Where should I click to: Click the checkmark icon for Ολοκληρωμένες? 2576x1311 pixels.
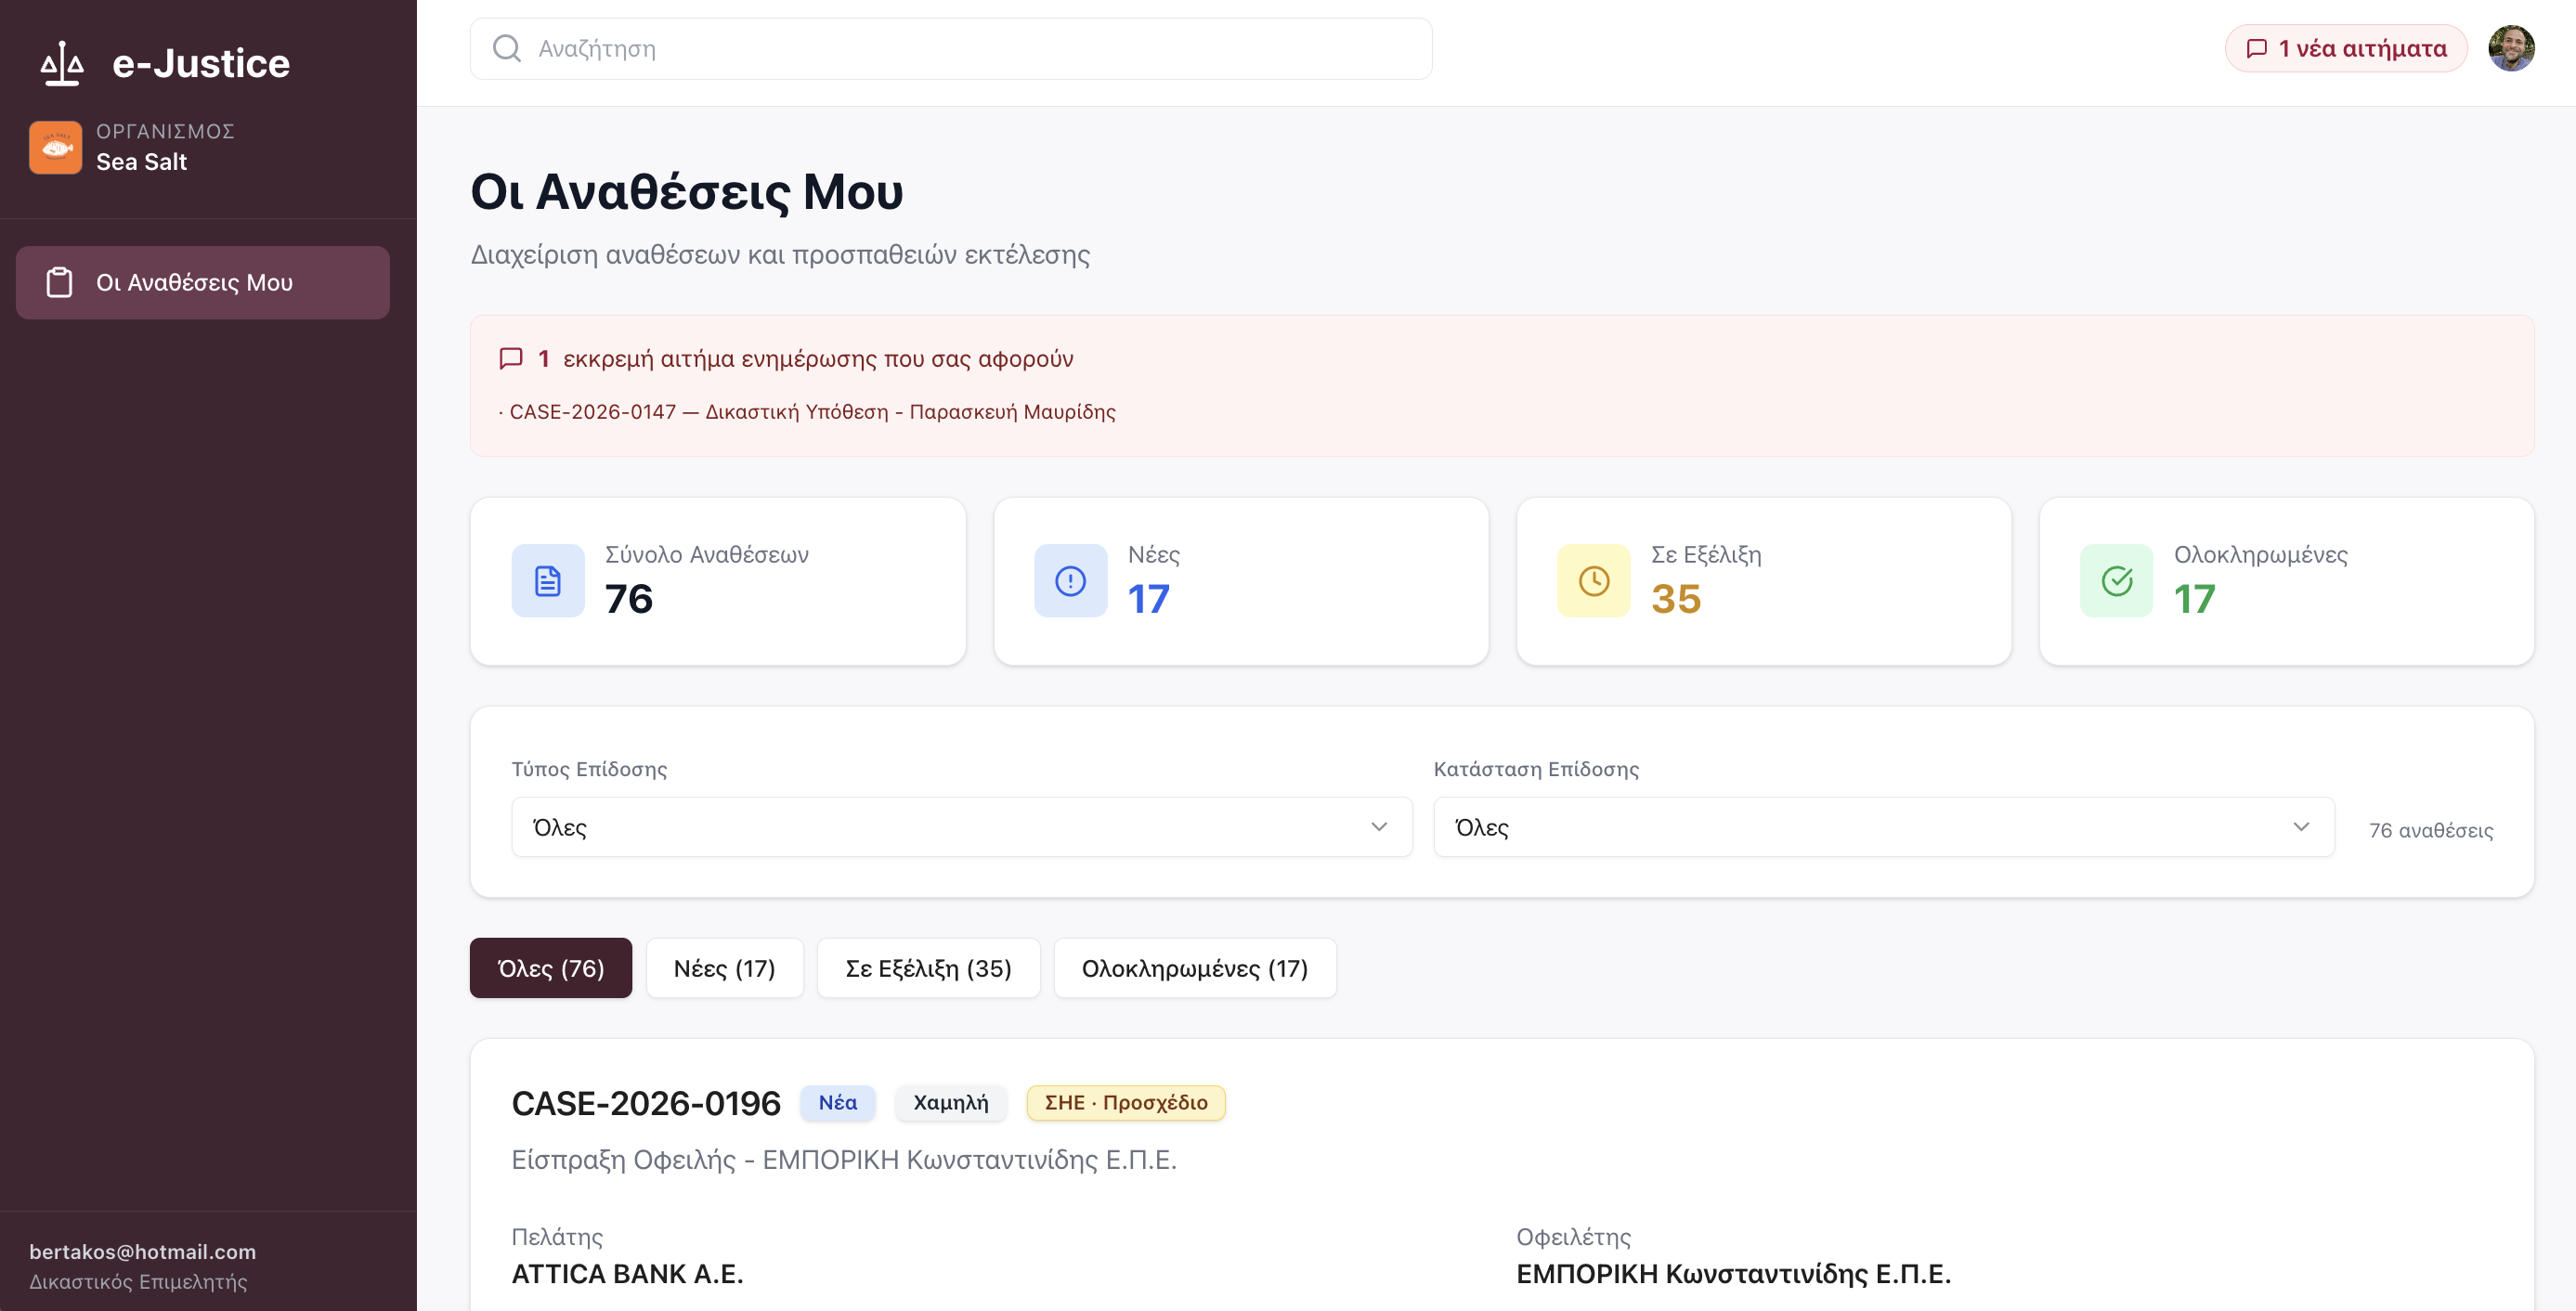pos(2116,580)
